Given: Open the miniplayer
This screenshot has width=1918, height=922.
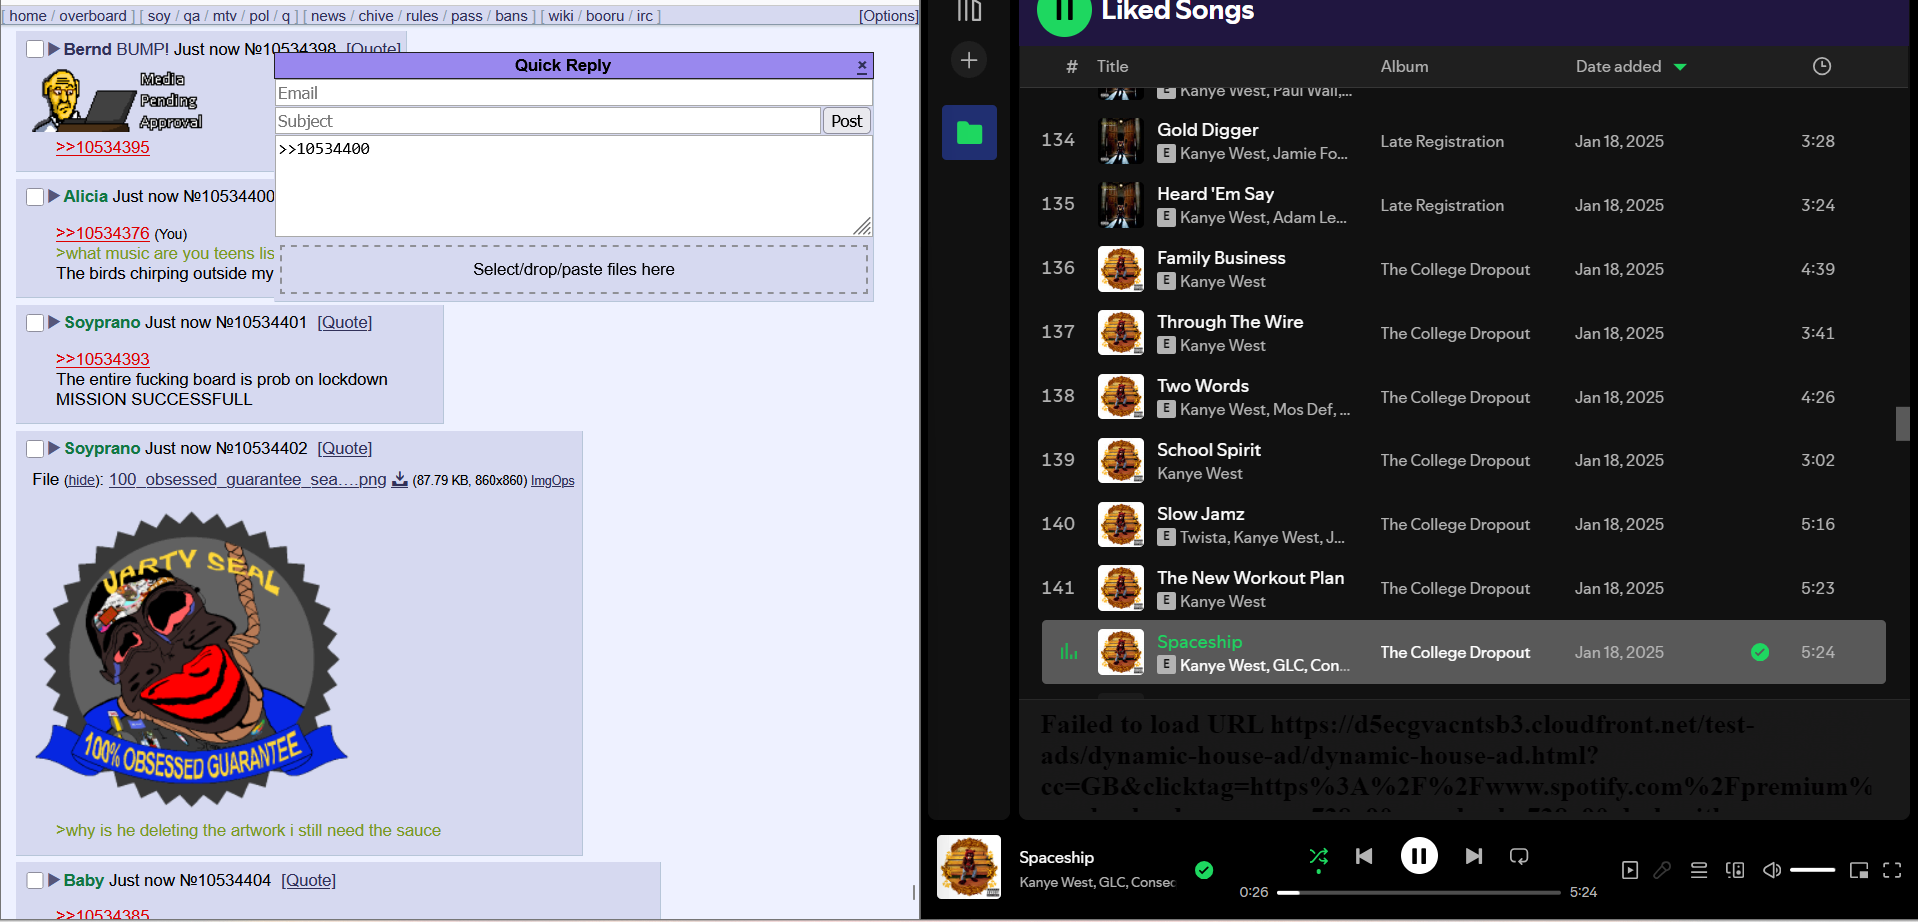Looking at the screenshot, I should (x=1859, y=870).
